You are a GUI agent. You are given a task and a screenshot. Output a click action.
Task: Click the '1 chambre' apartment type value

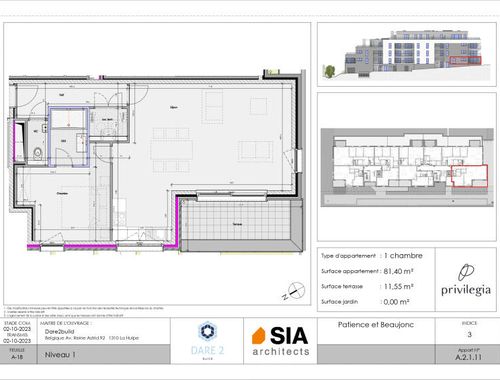[x=403, y=256]
